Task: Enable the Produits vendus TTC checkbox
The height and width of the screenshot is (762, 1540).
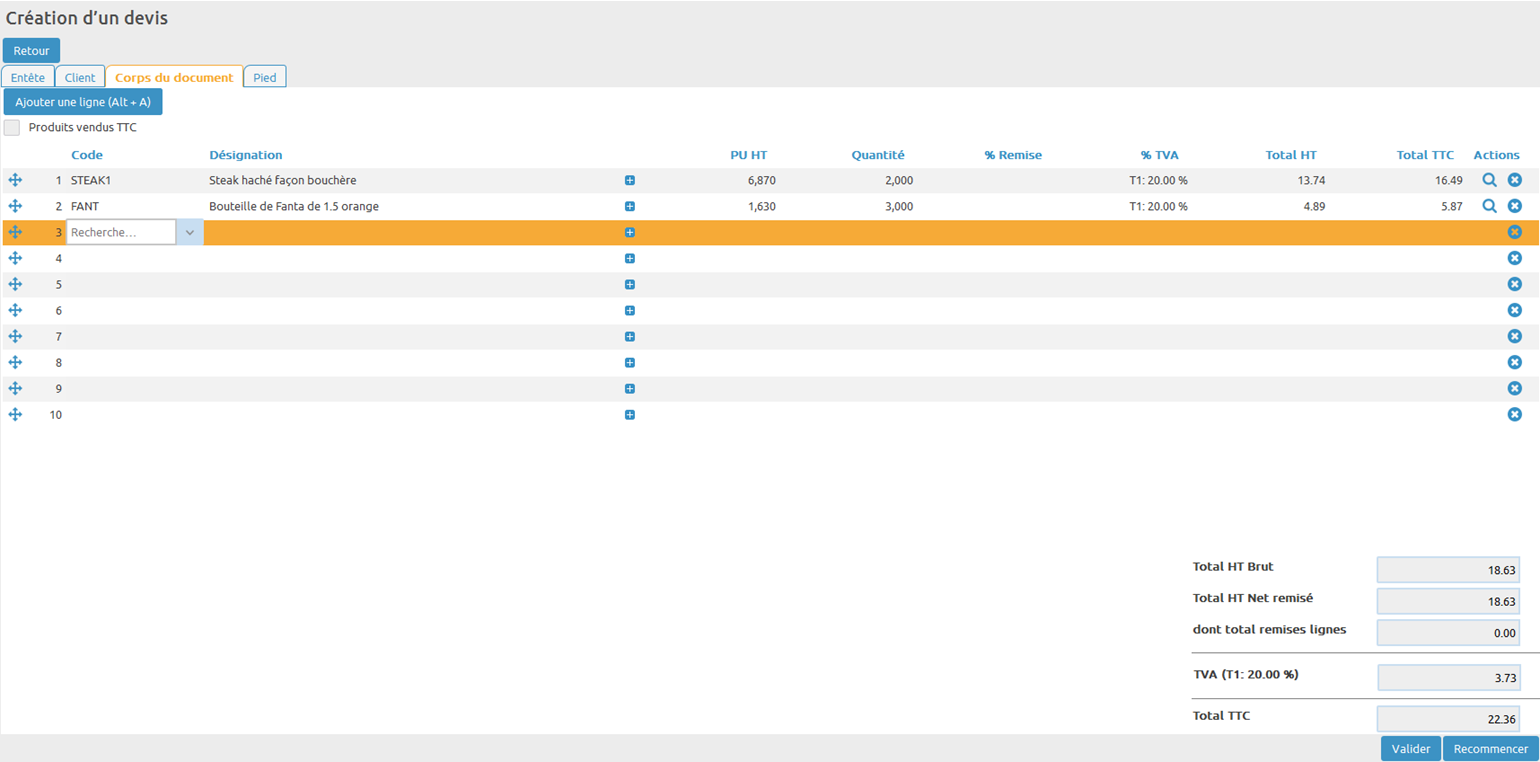Action: 12,128
